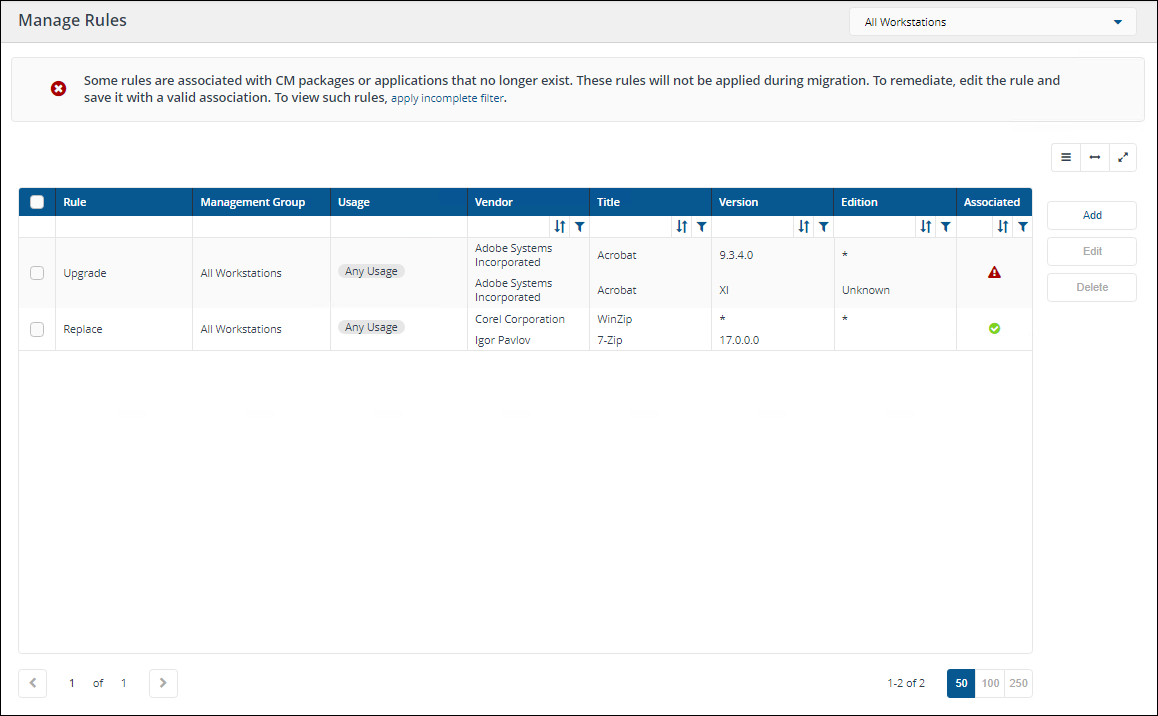Screen dimensions: 1158x716
Task: Open the Edition column filter
Action: pos(946,227)
